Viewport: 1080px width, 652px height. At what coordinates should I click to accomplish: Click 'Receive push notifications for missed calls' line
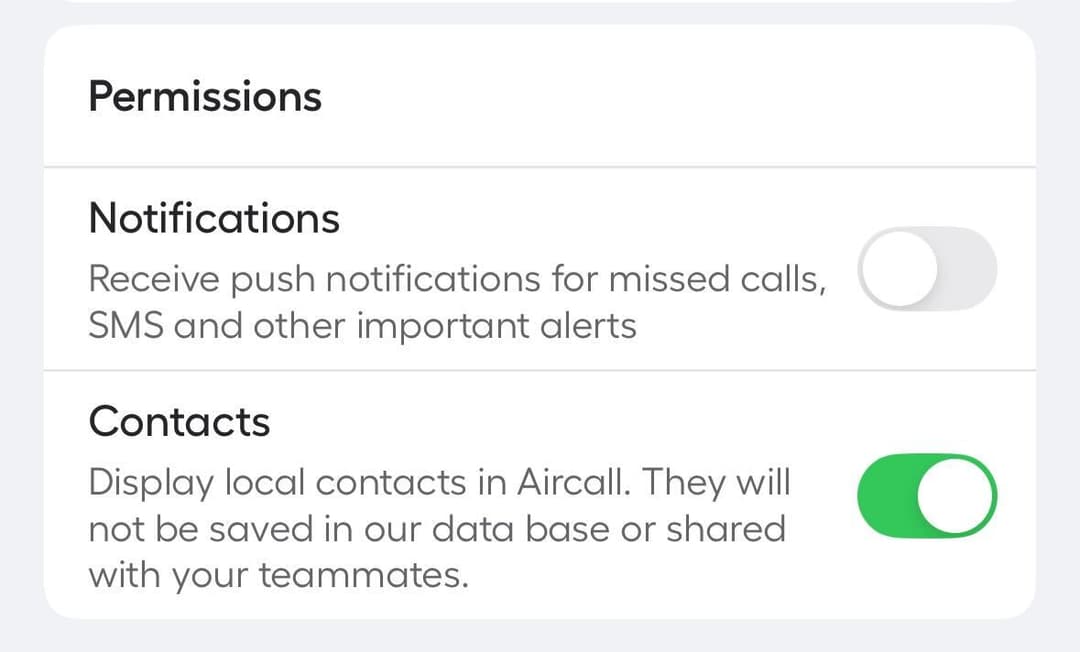click(456, 279)
